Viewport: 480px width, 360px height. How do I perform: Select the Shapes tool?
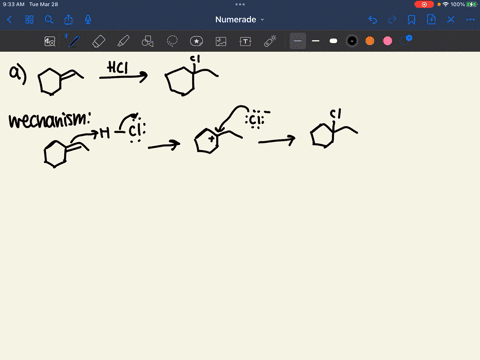[148, 41]
